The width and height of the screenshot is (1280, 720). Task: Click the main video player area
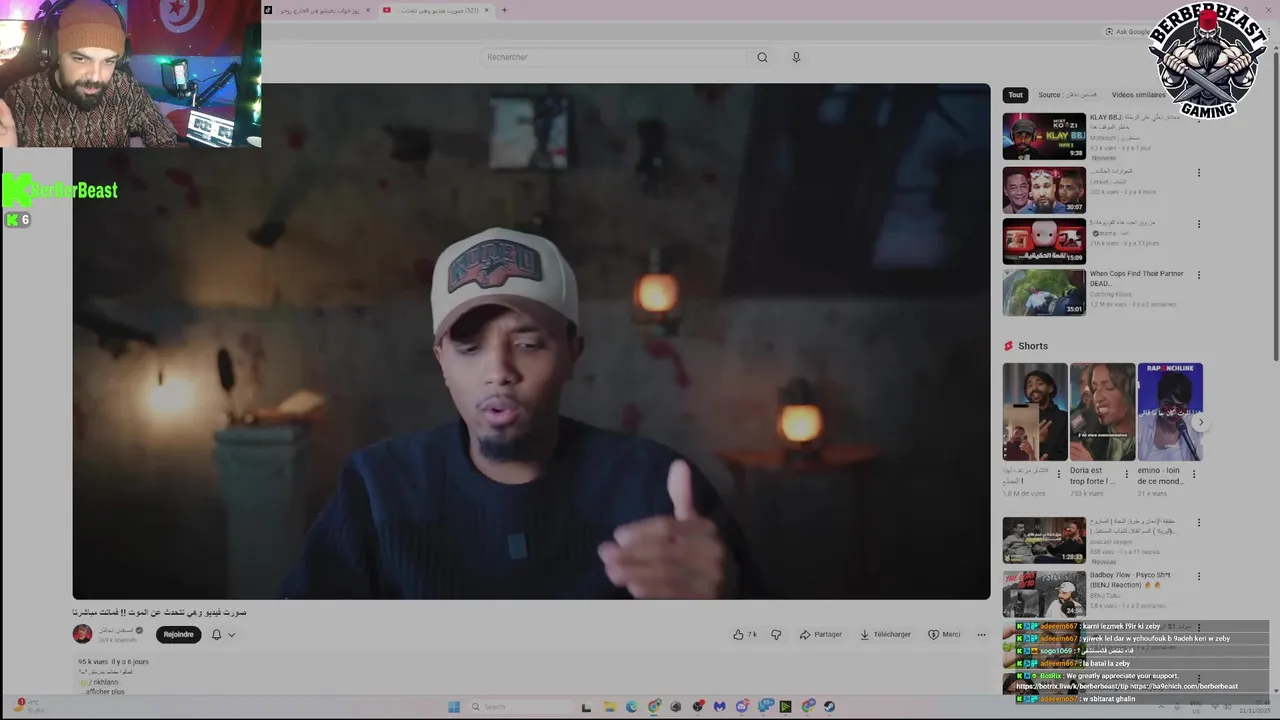[531, 341]
